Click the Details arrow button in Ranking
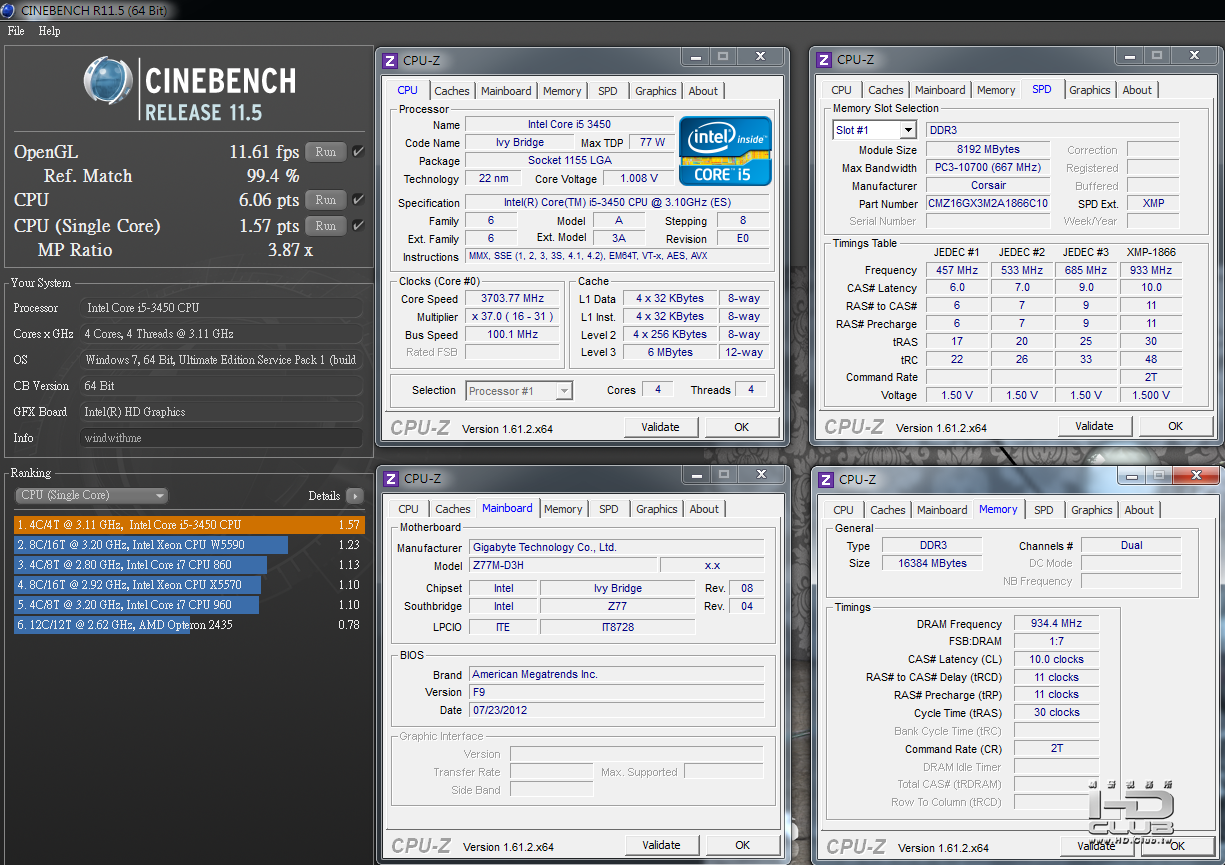This screenshot has height=865, width=1225. [x=354, y=496]
